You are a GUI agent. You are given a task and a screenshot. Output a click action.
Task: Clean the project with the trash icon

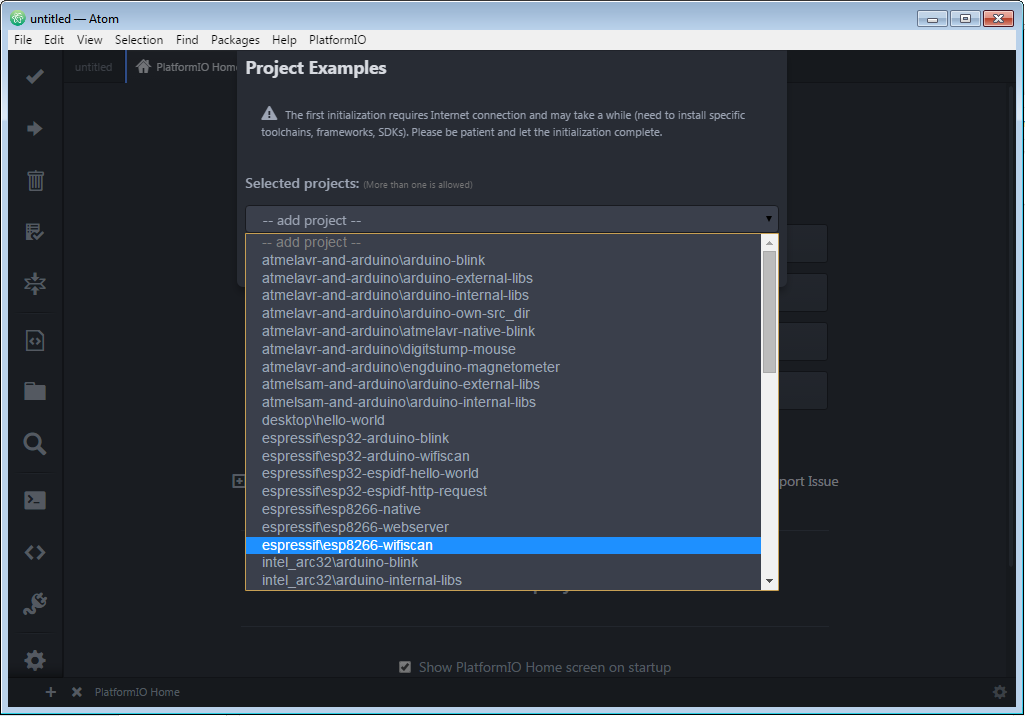(34, 180)
